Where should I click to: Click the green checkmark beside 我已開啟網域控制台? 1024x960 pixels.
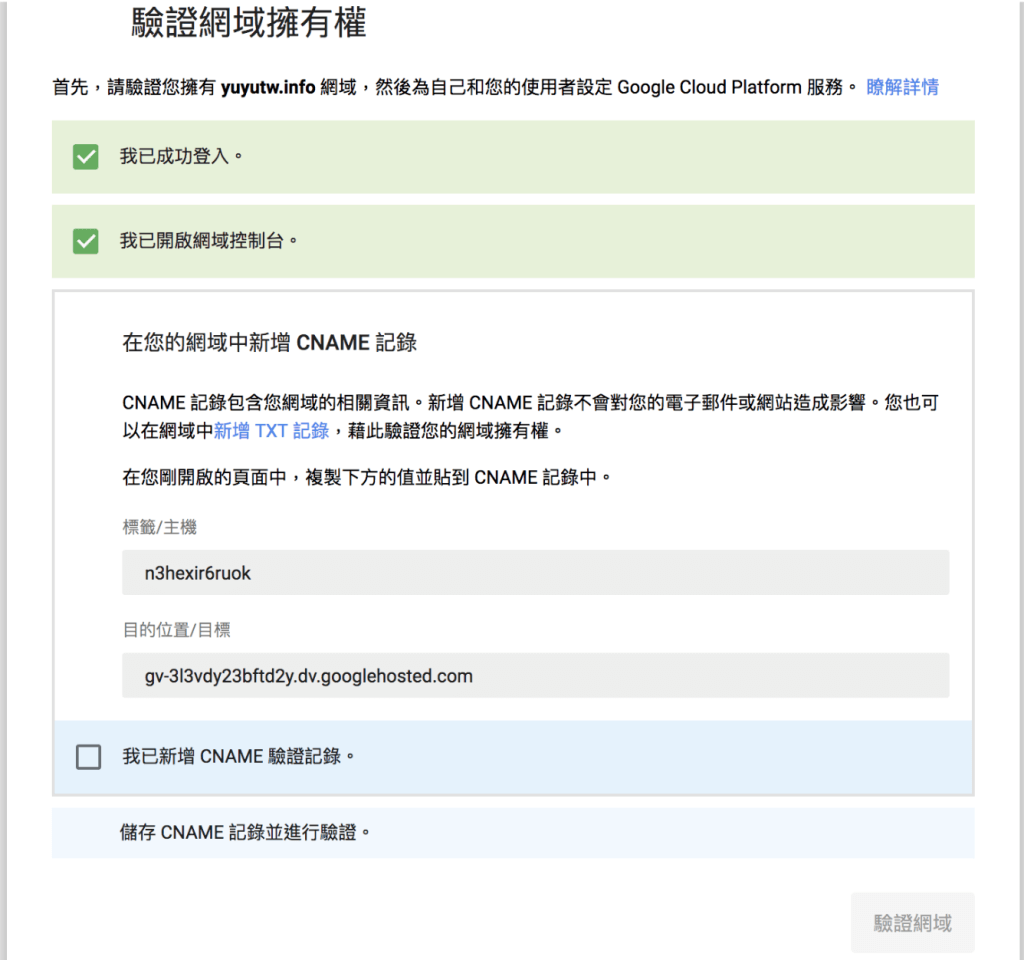click(85, 241)
